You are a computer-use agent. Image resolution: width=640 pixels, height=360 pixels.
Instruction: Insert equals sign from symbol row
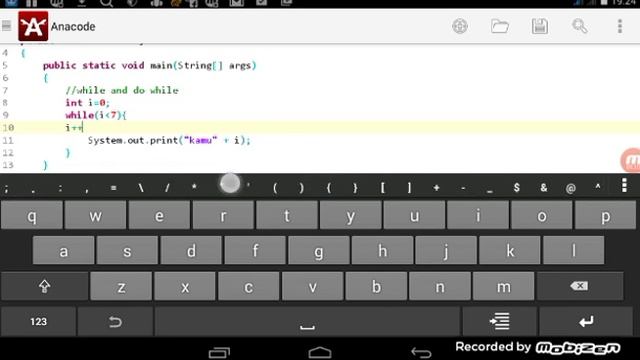(113, 188)
